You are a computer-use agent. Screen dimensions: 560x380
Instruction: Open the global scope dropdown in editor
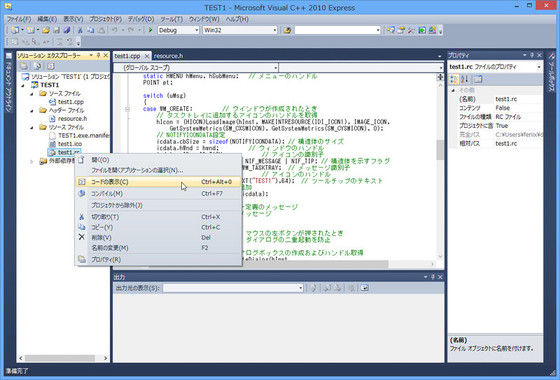(x=275, y=68)
